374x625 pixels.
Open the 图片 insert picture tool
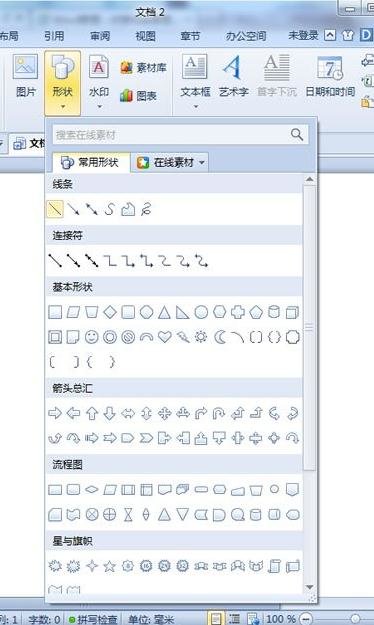[x=26, y=77]
